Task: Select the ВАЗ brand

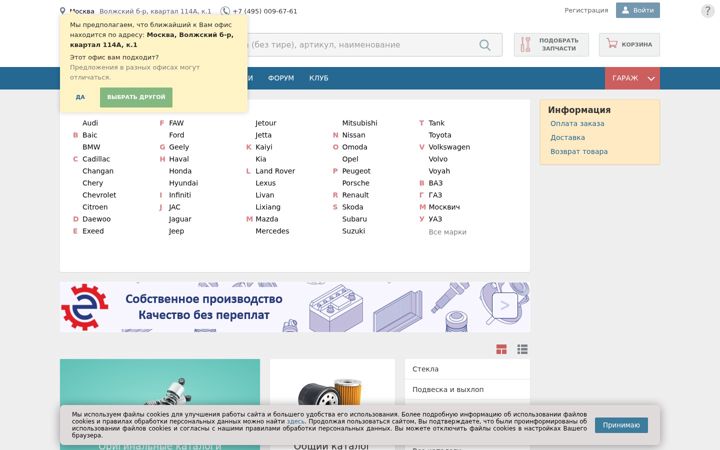Action: tap(435, 183)
